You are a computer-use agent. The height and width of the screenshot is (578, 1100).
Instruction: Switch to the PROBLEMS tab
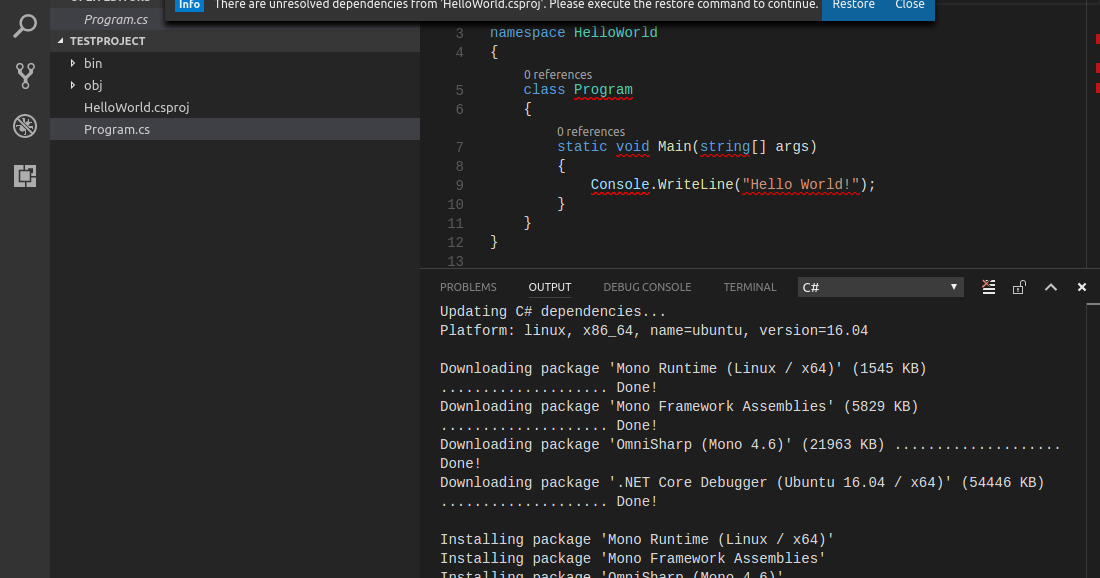click(x=468, y=287)
